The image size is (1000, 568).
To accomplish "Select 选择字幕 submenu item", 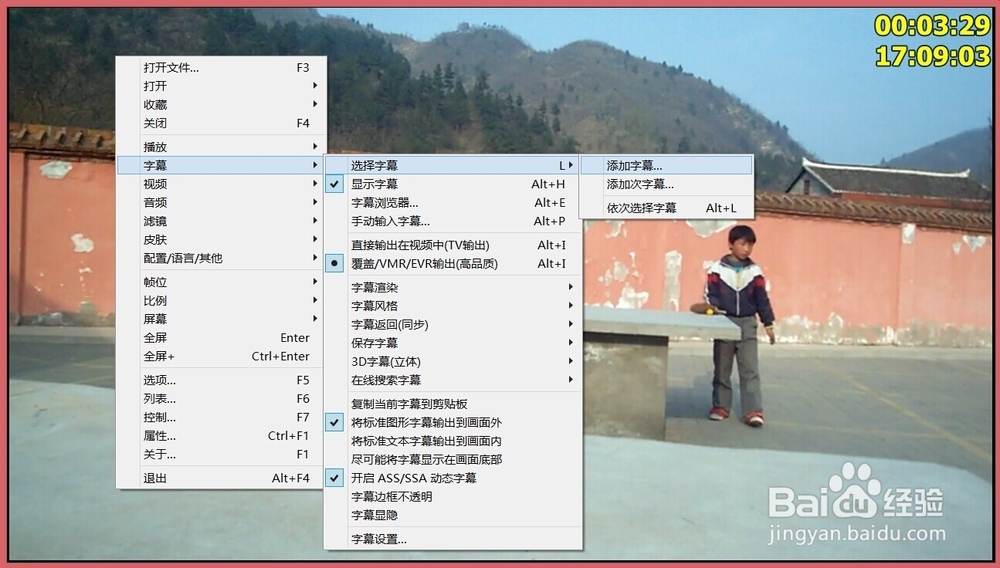I will click(x=453, y=165).
